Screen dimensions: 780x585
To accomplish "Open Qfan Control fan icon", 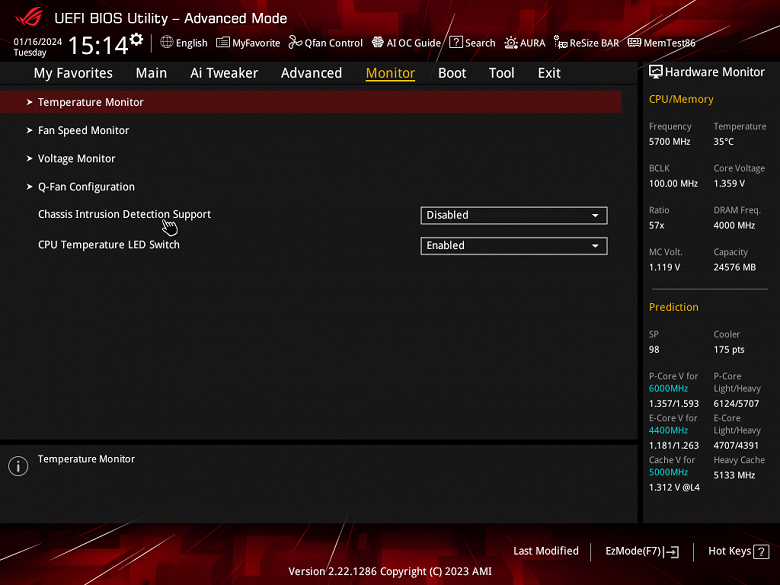I will point(295,42).
